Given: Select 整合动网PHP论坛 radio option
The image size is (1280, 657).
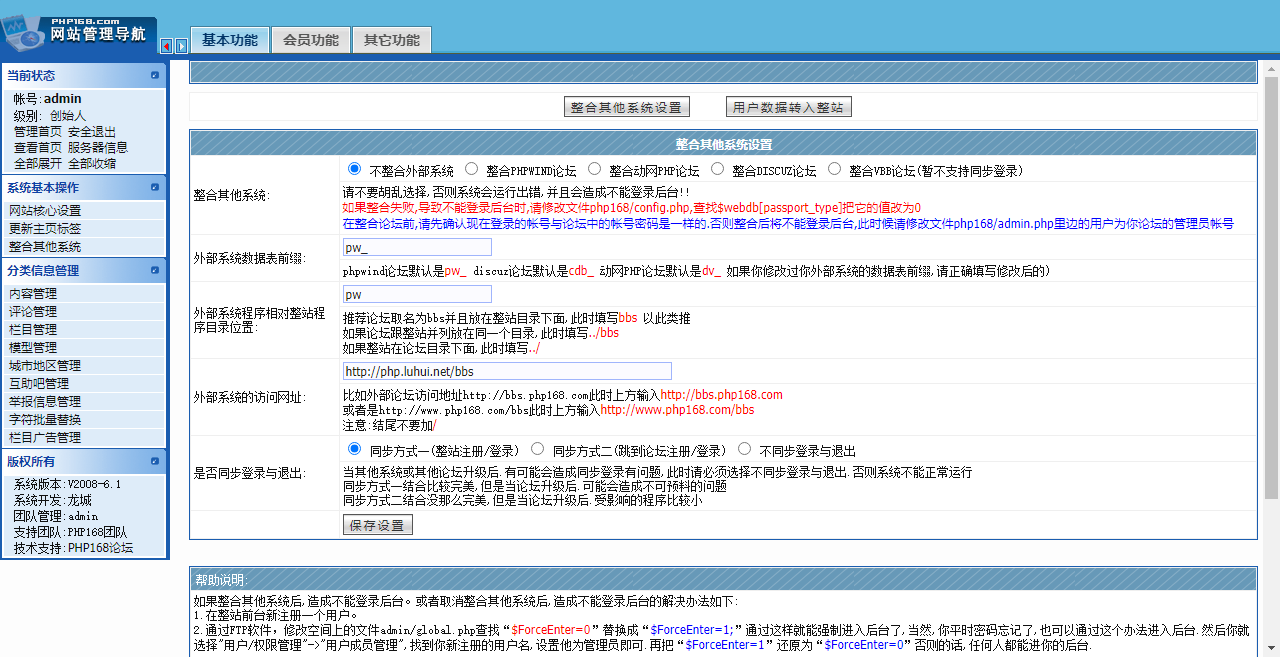Looking at the screenshot, I should 595,169.
